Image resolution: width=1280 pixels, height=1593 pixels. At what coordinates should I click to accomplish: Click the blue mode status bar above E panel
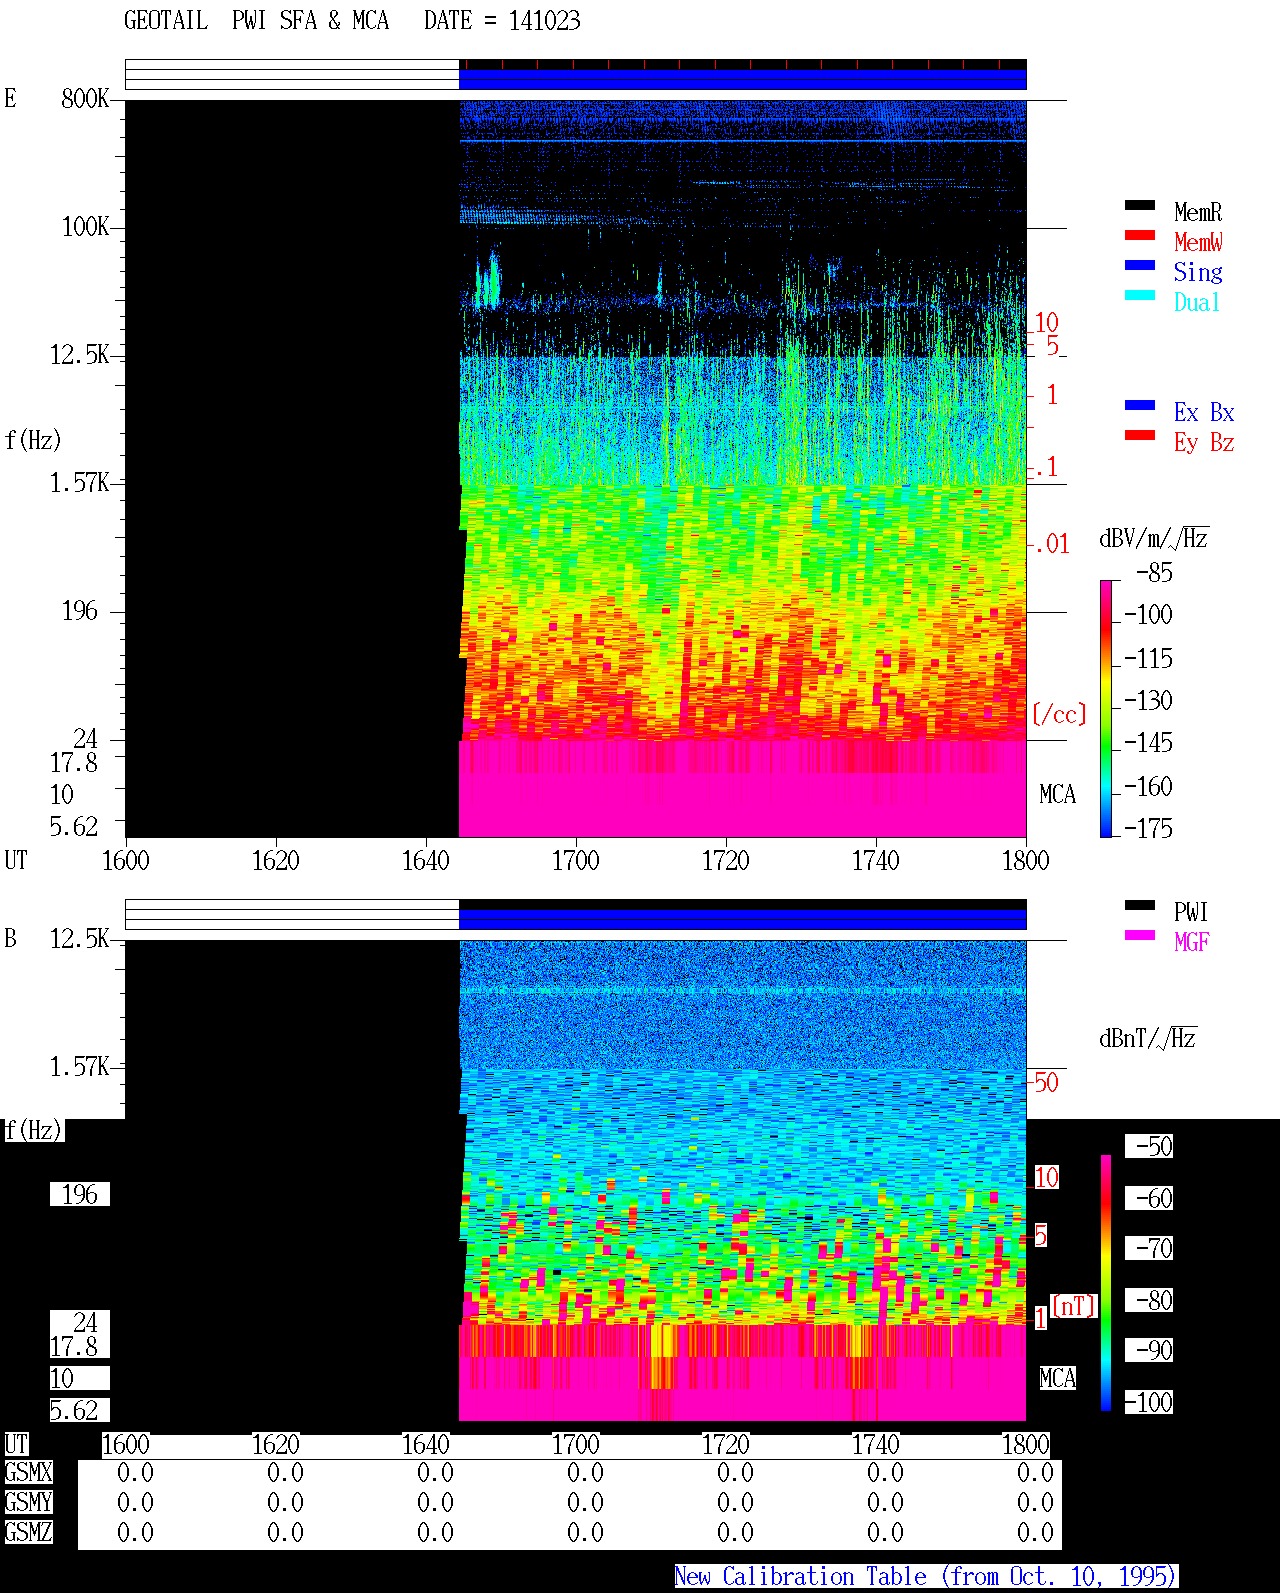coord(742,79)
